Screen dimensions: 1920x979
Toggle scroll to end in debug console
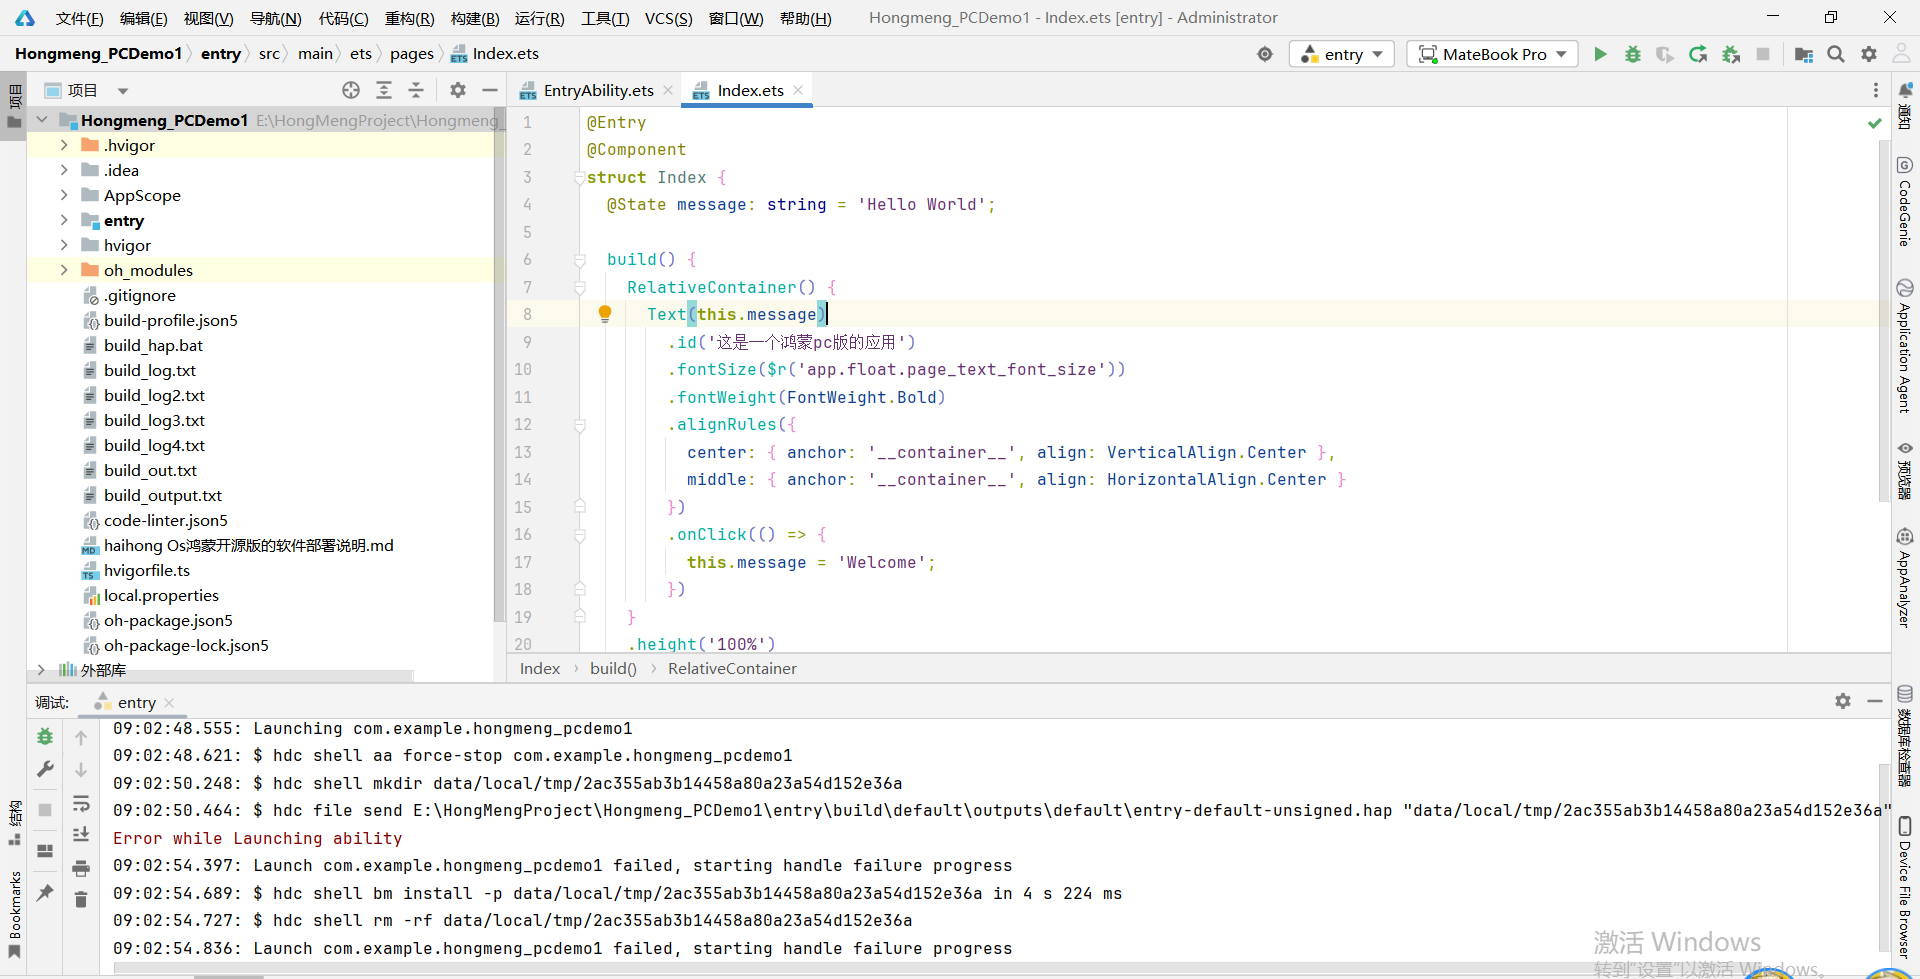(x=81, y=835)
